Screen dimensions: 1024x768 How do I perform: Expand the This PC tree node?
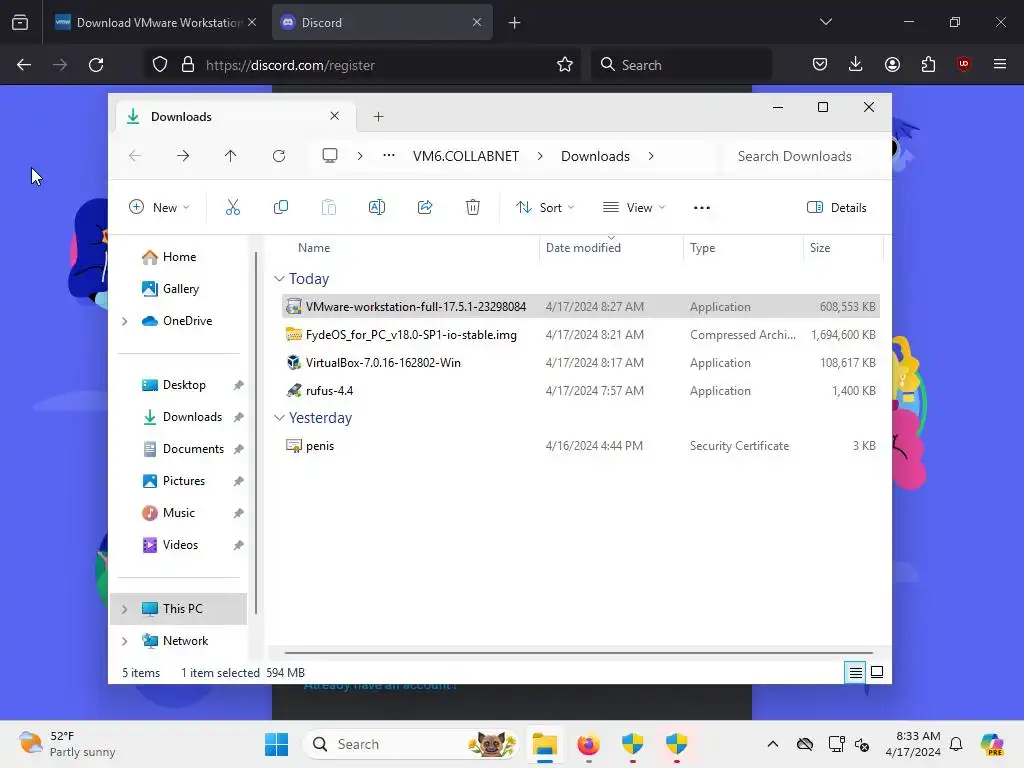pos(125,609)
